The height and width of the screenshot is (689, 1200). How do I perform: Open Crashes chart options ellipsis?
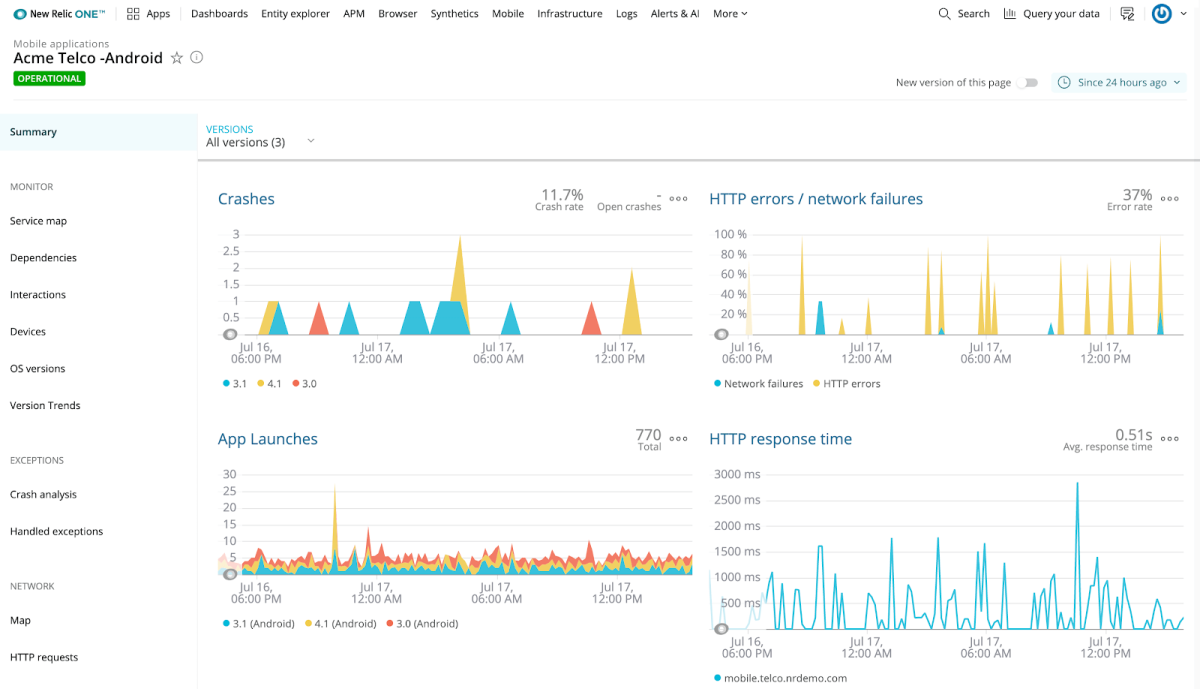click(x=678, y=198)
